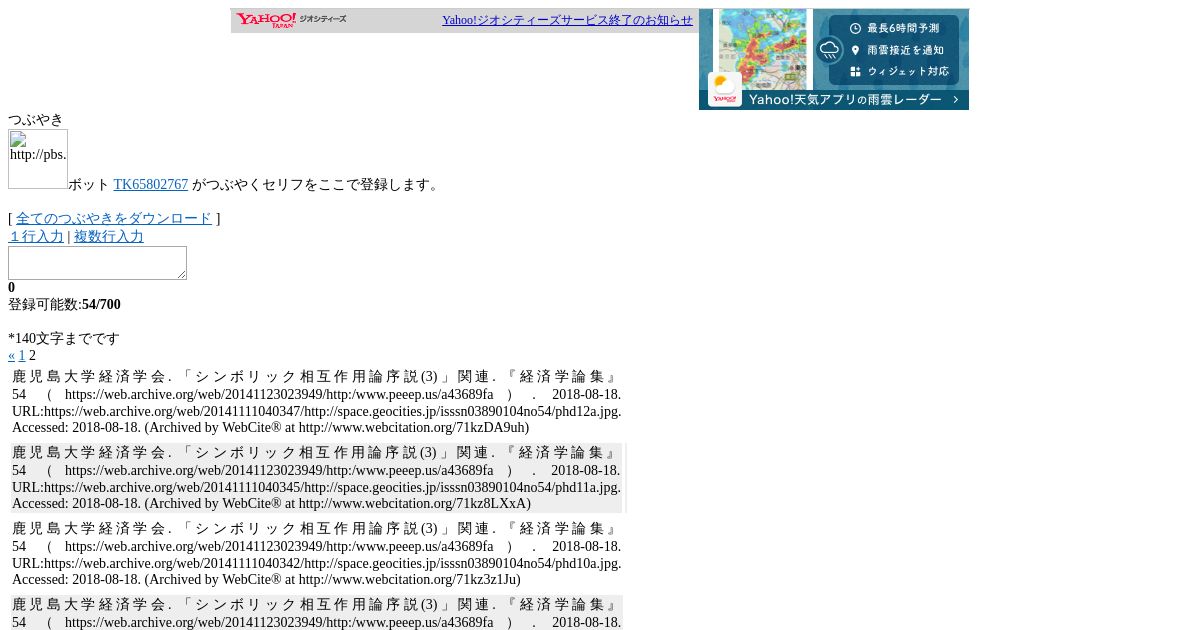Focus the tweet text input box
1200x630 pixels.
pyautogui.click(x=97, y=263)
